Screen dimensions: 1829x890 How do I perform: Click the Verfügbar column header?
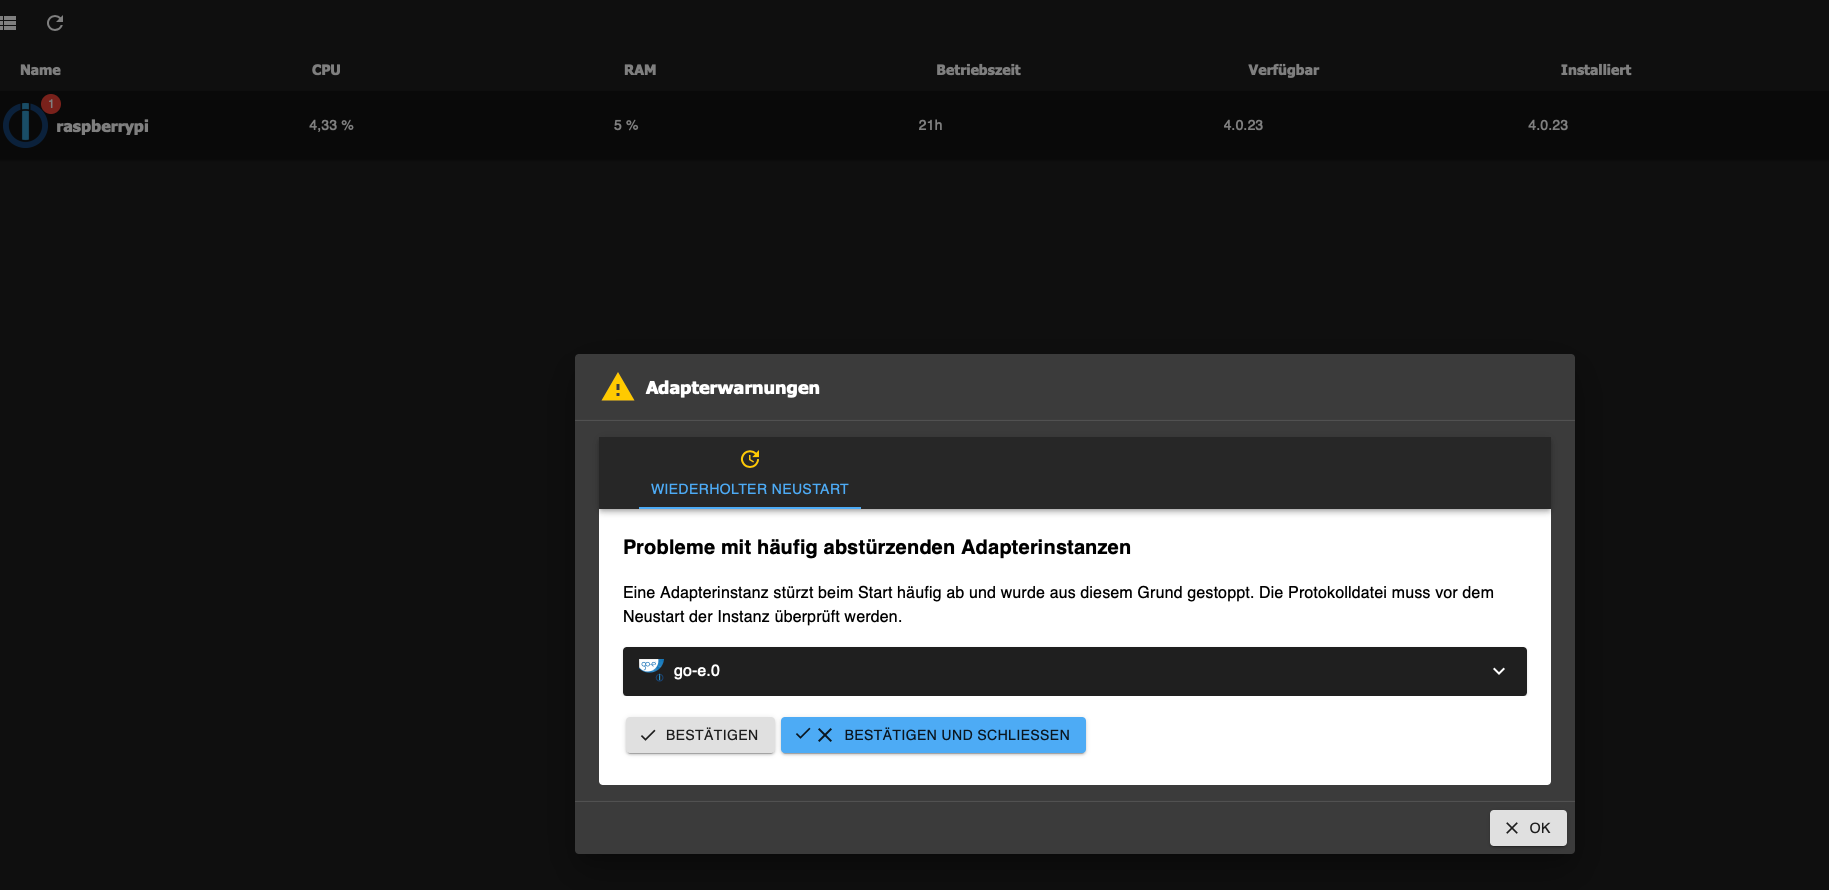(1283, 70)
